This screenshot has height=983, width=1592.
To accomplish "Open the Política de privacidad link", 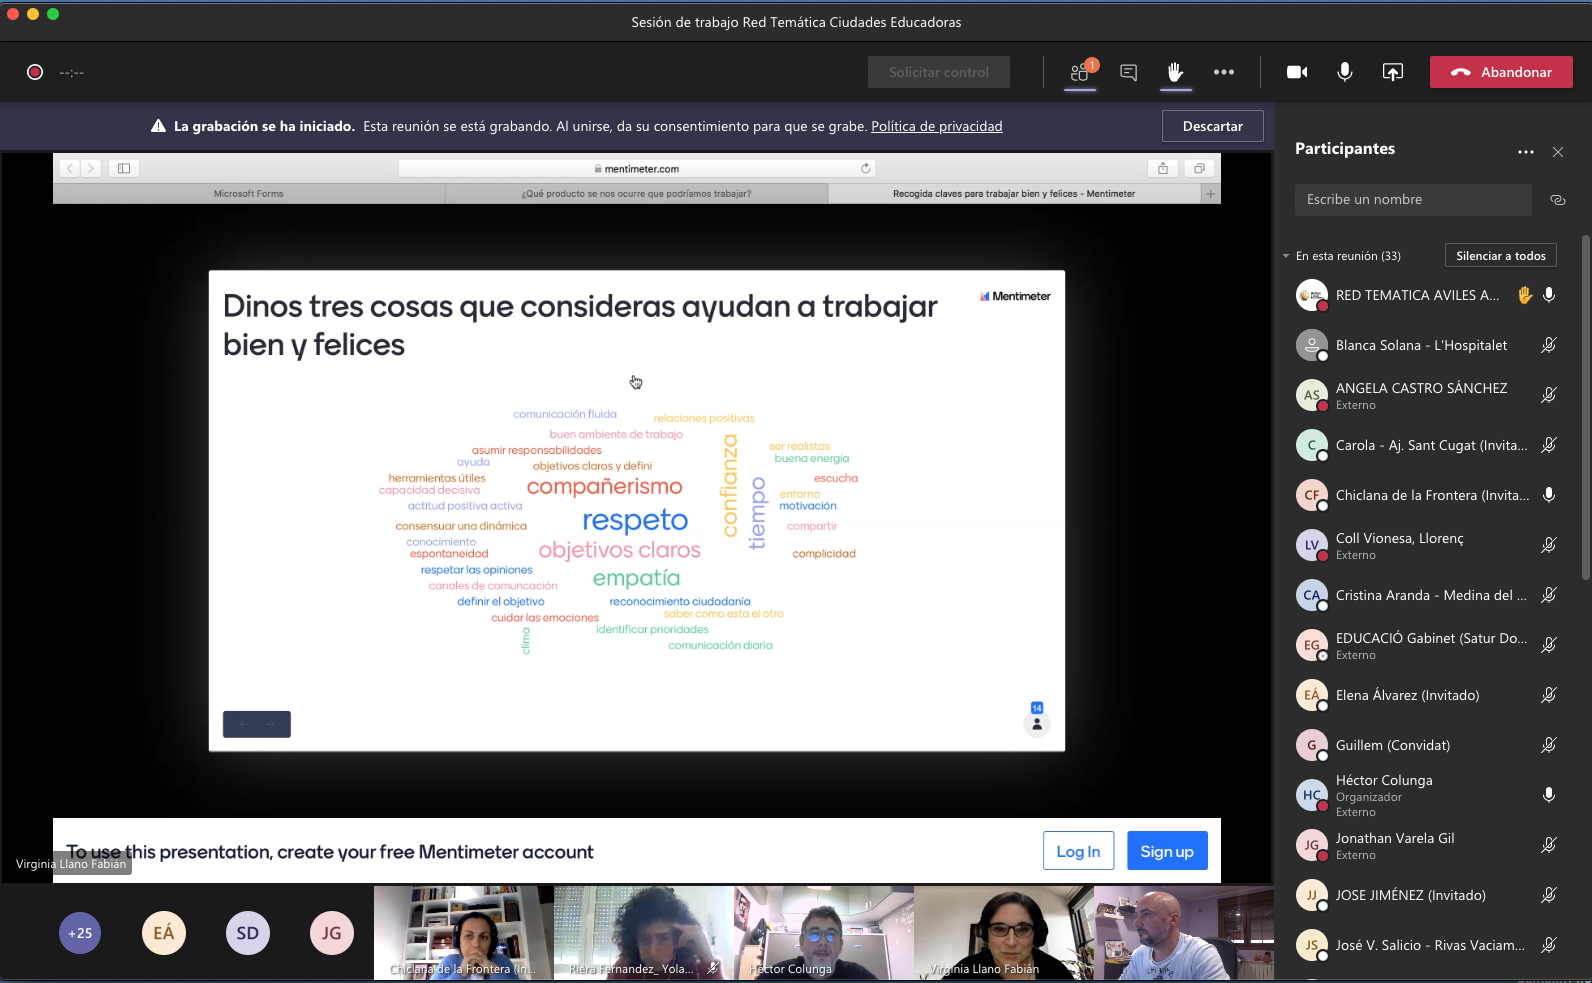I will tap(936, 126).
